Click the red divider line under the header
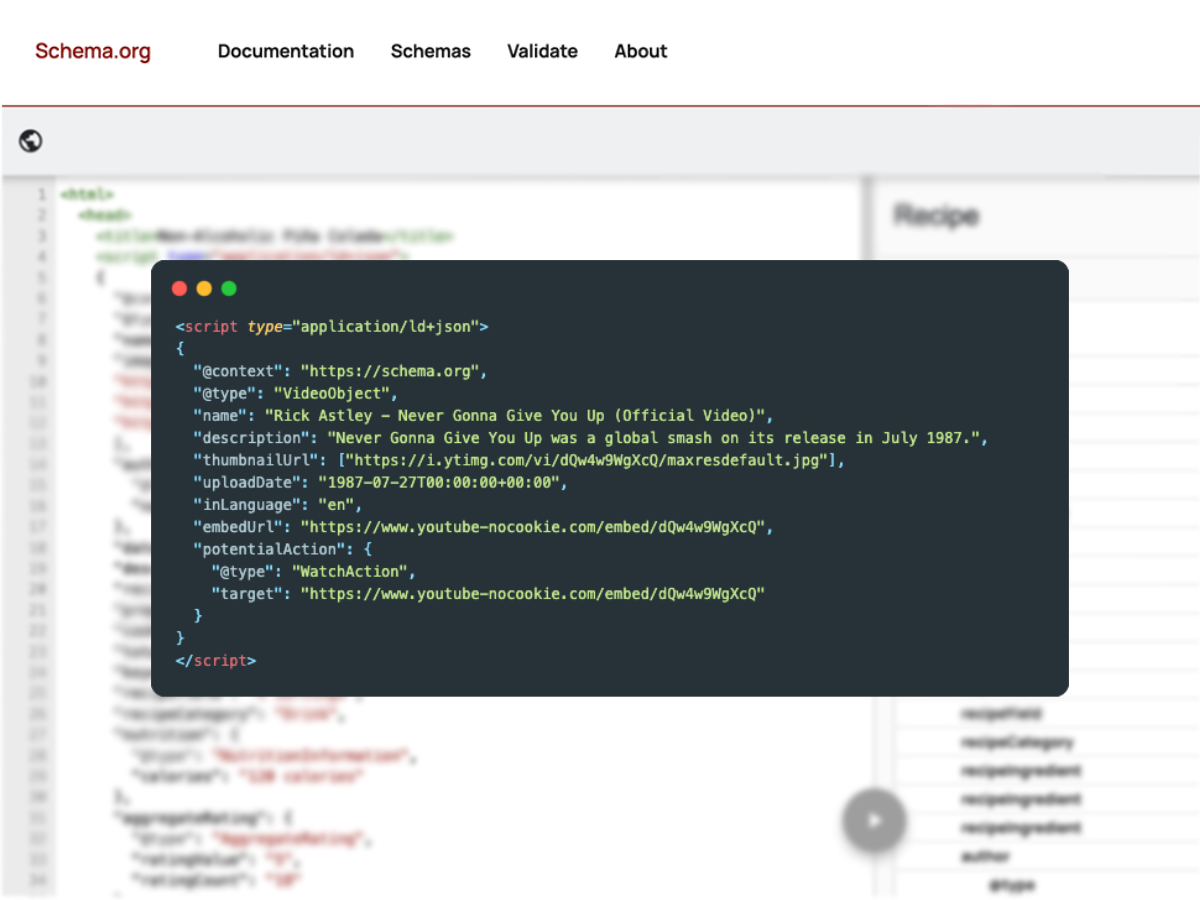The width and height of the screenshot is (1200, 900). [600, 103]
